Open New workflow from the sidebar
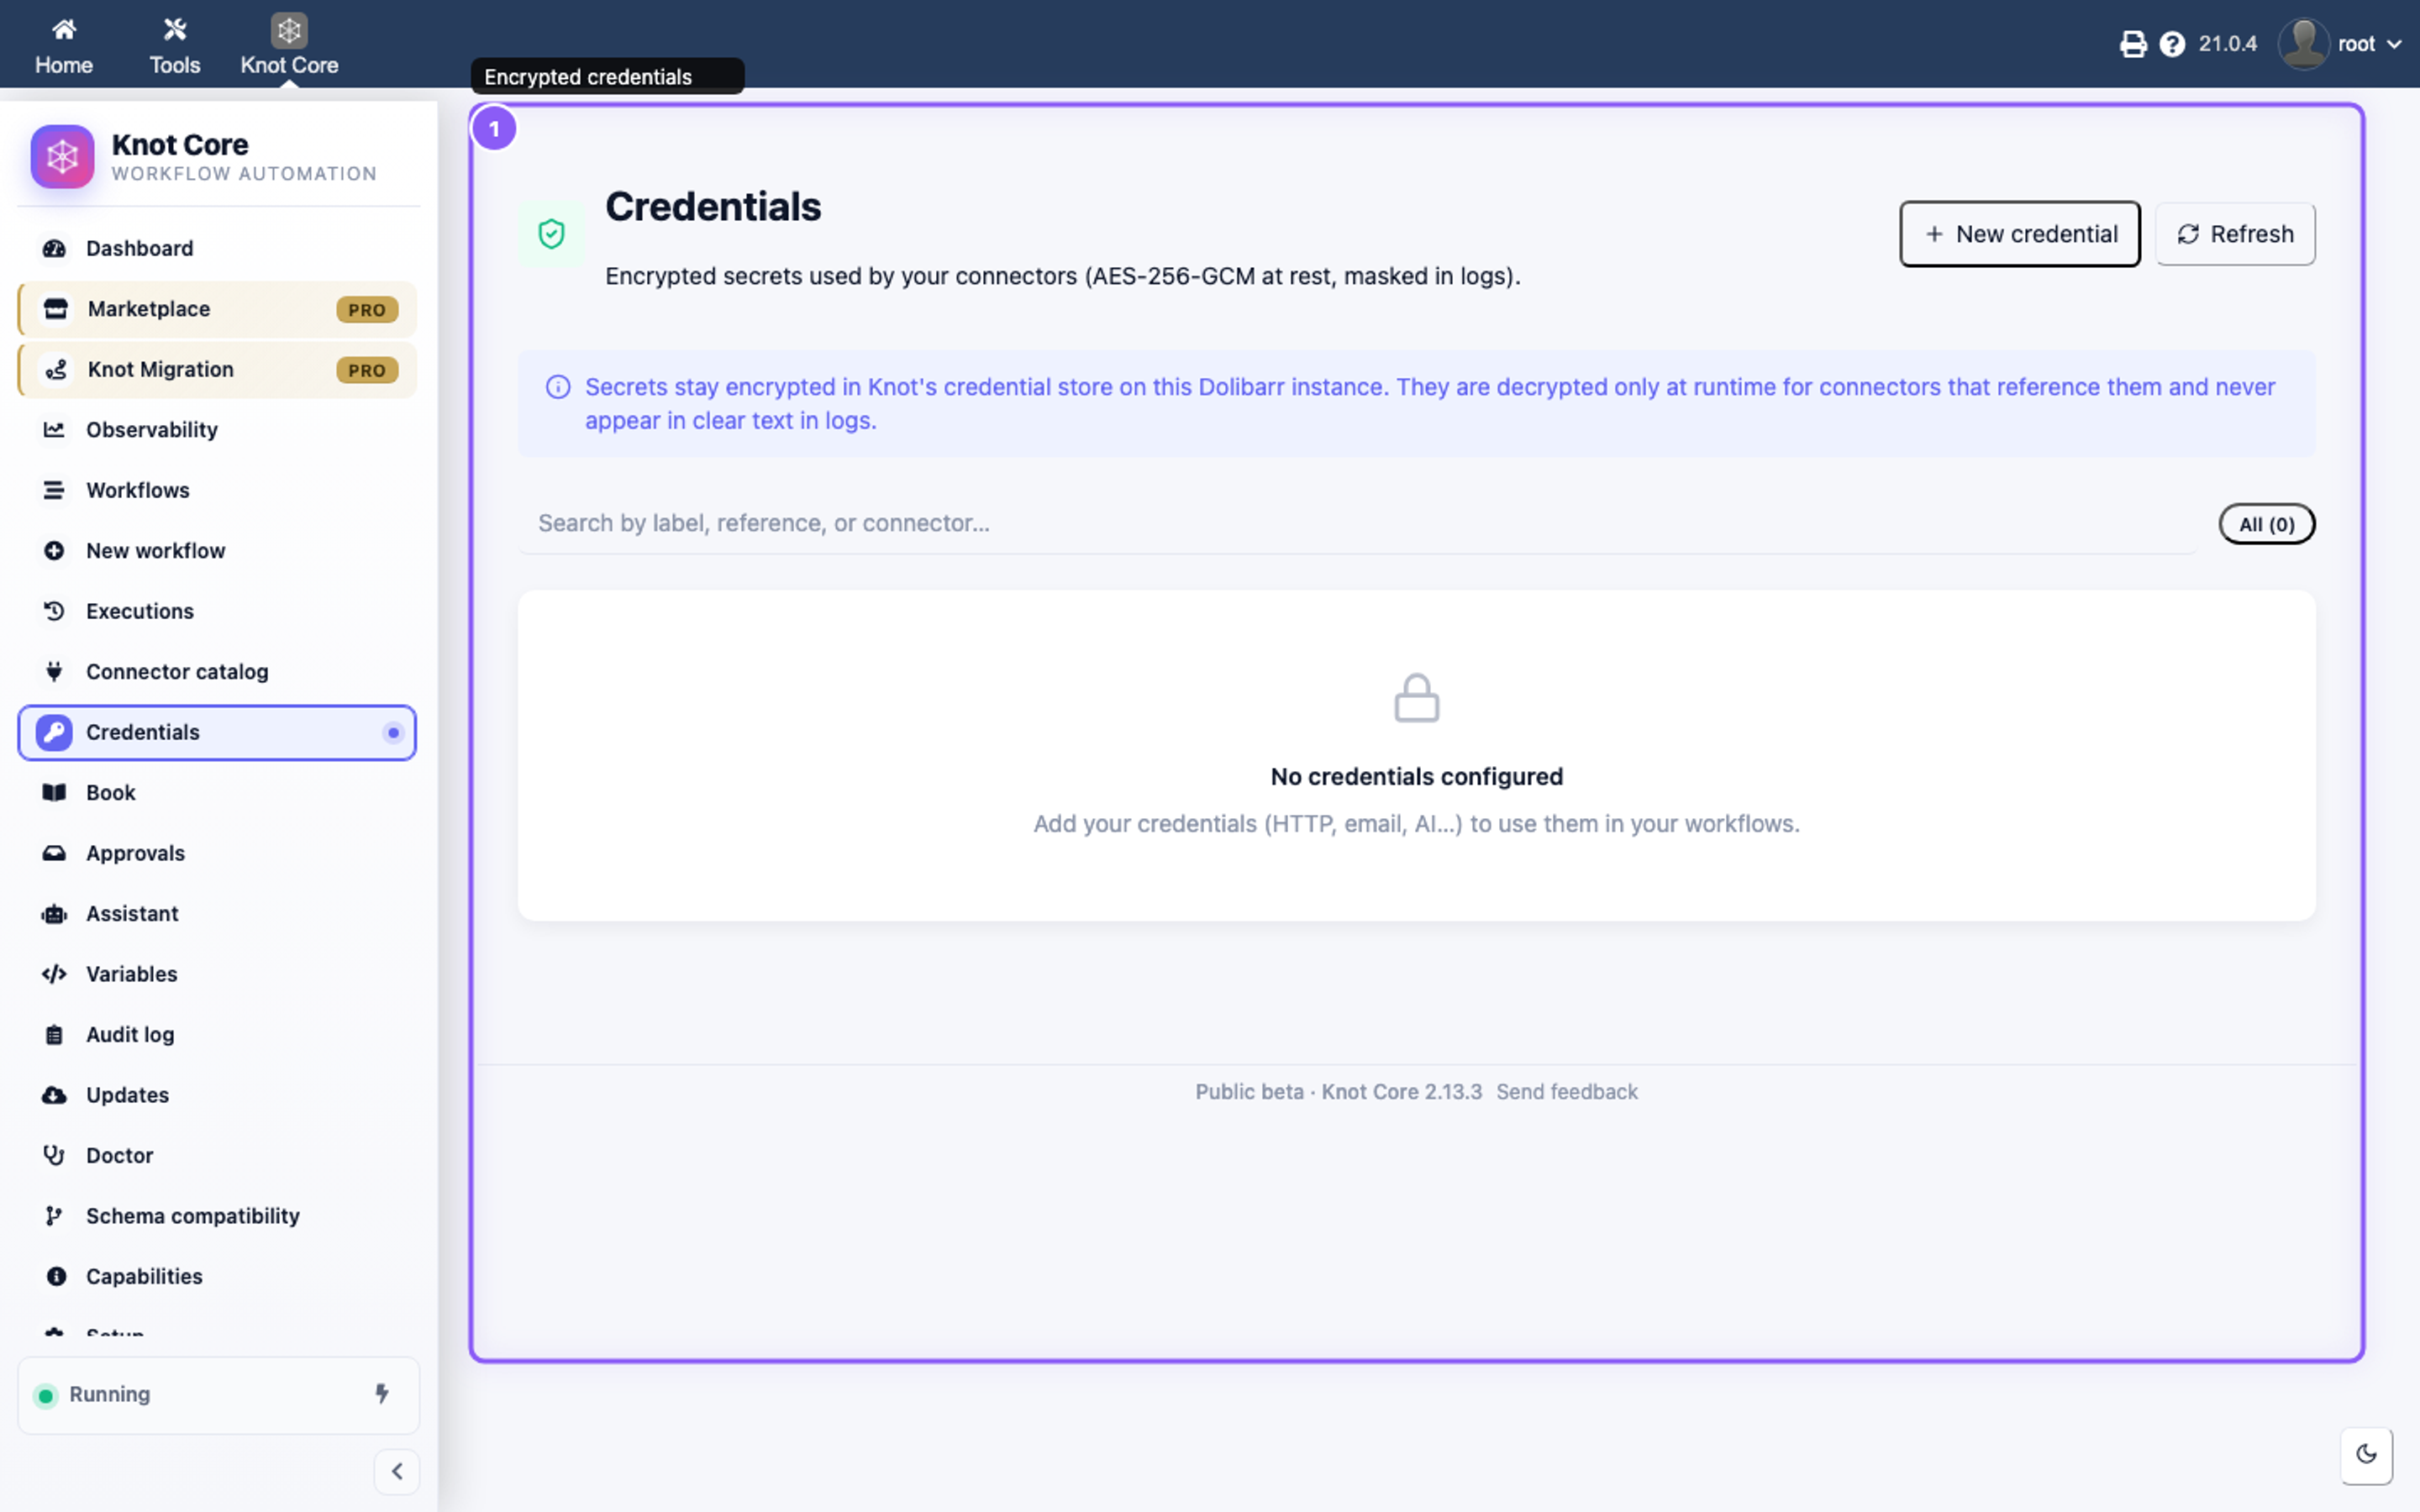 coord(217,551)
